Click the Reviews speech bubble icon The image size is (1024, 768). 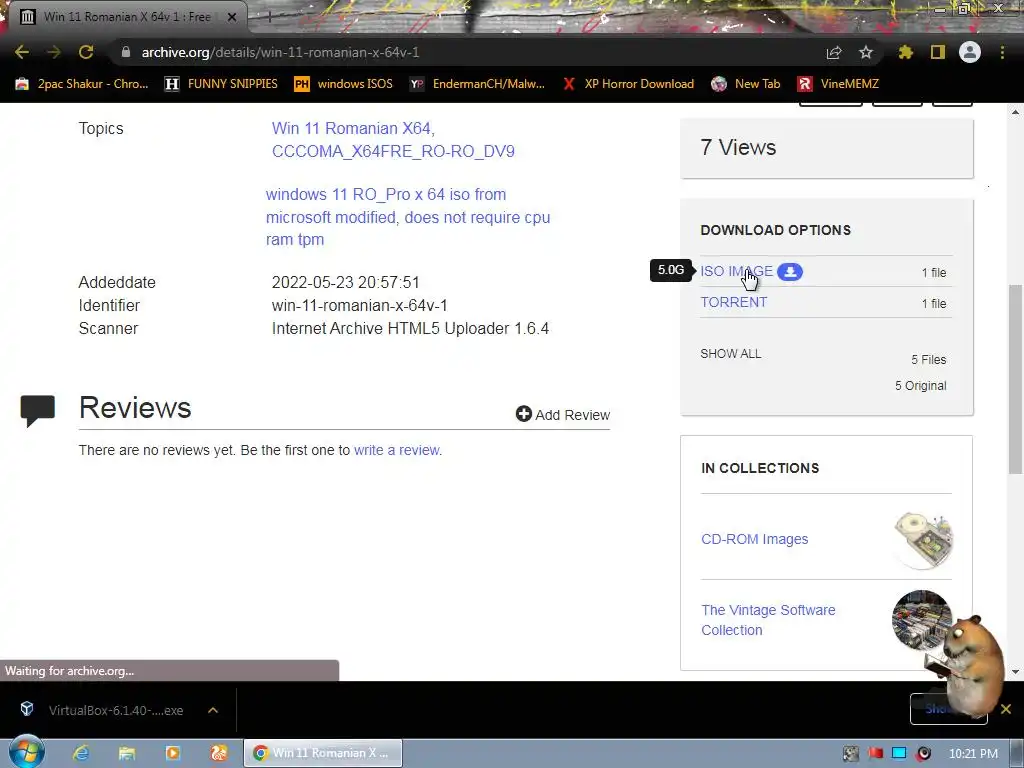[38, 411]
